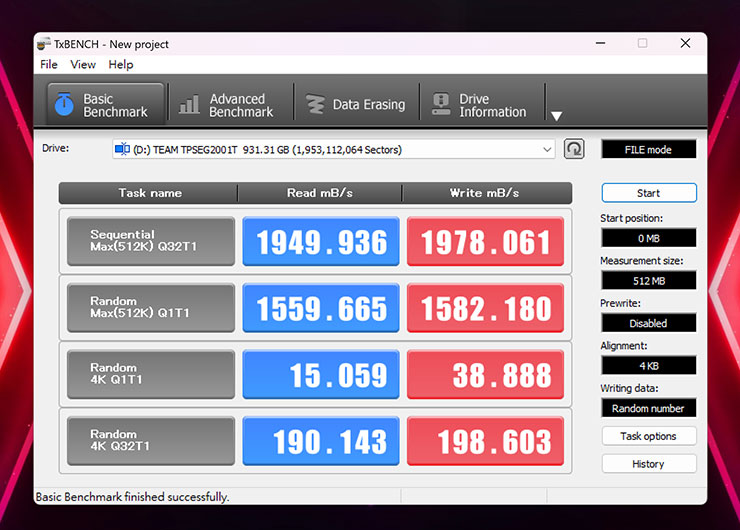Open the File menu
Viewport: 740px width, 530px height.
(49, 65)
